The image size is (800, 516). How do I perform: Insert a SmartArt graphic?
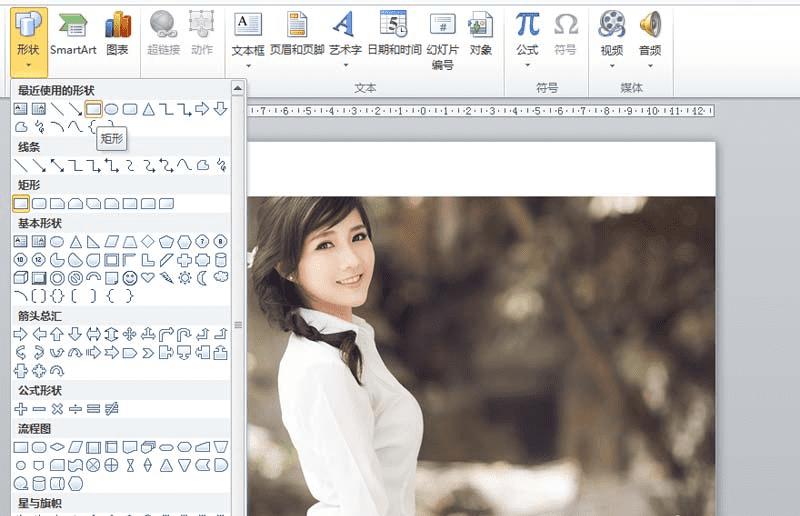coord(73,34)
